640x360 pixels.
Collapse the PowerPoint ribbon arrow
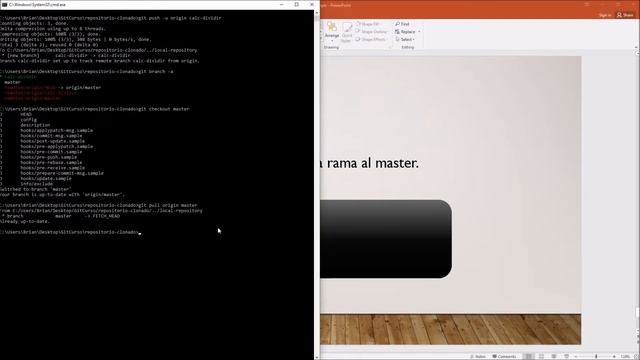click(636, 48)
